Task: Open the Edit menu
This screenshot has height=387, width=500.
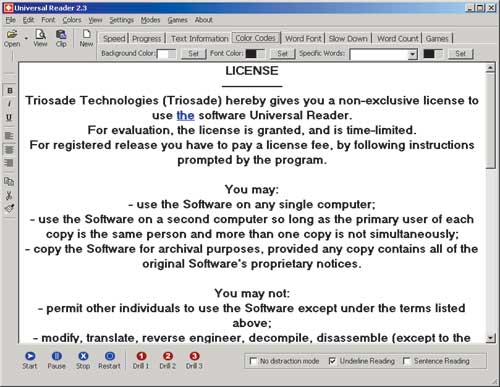Action: 28,20
